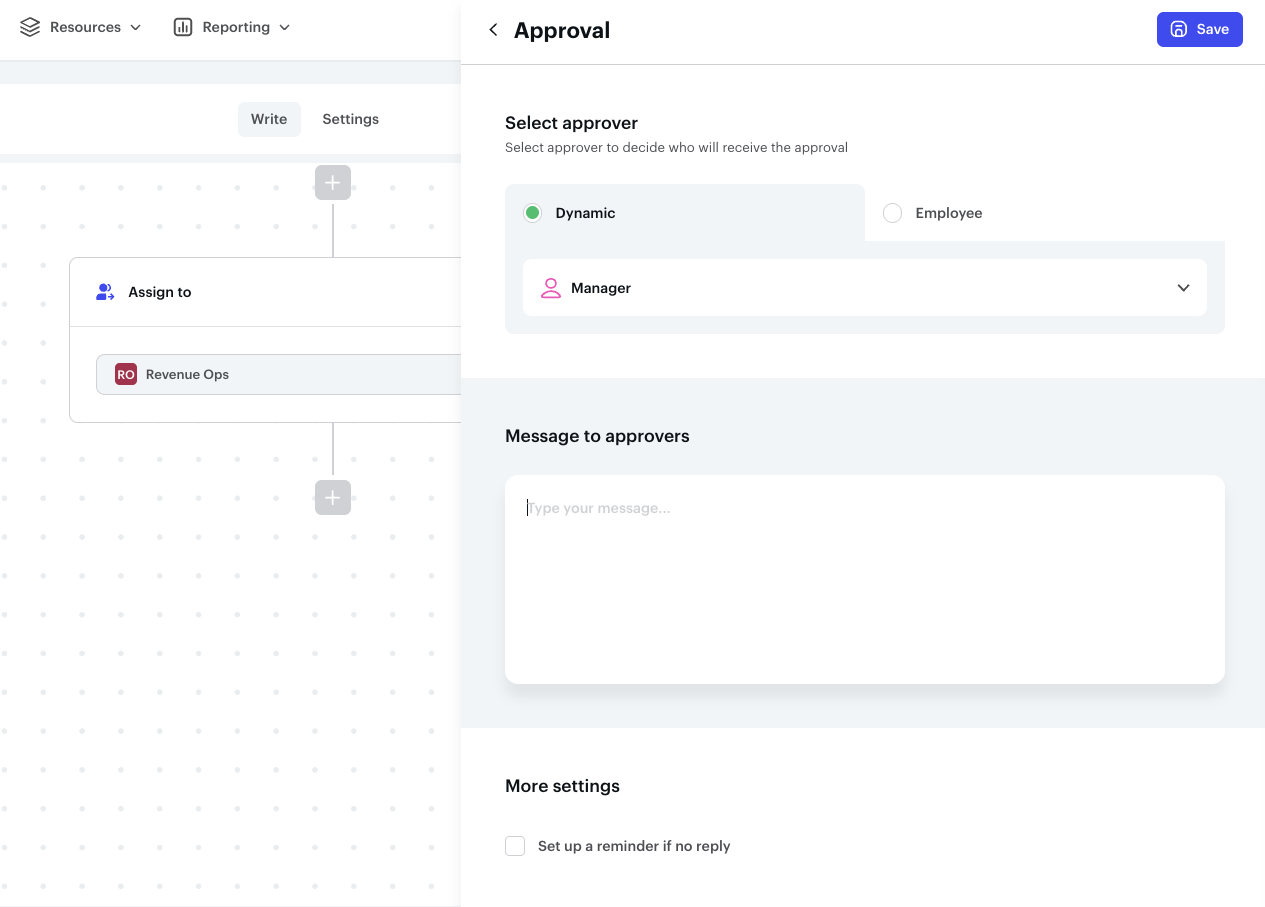
Task: Expand the Manager approver dropdown
Action: pyautogui.click(x=865, y=288)
